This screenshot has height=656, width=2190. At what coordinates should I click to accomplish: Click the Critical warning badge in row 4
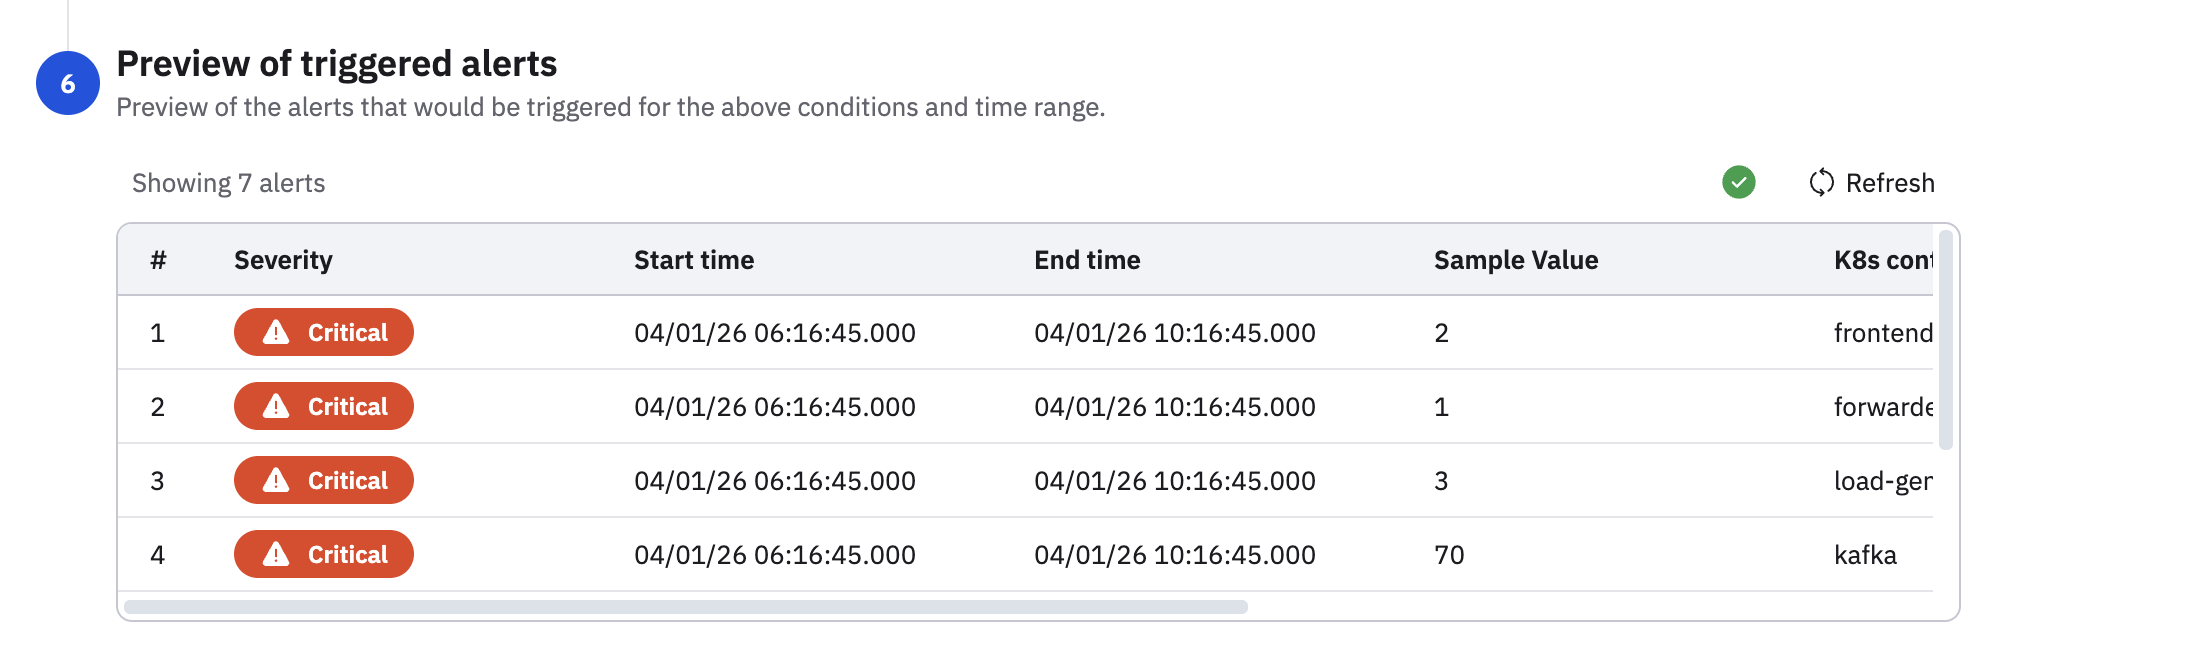[x=324, y=554]
